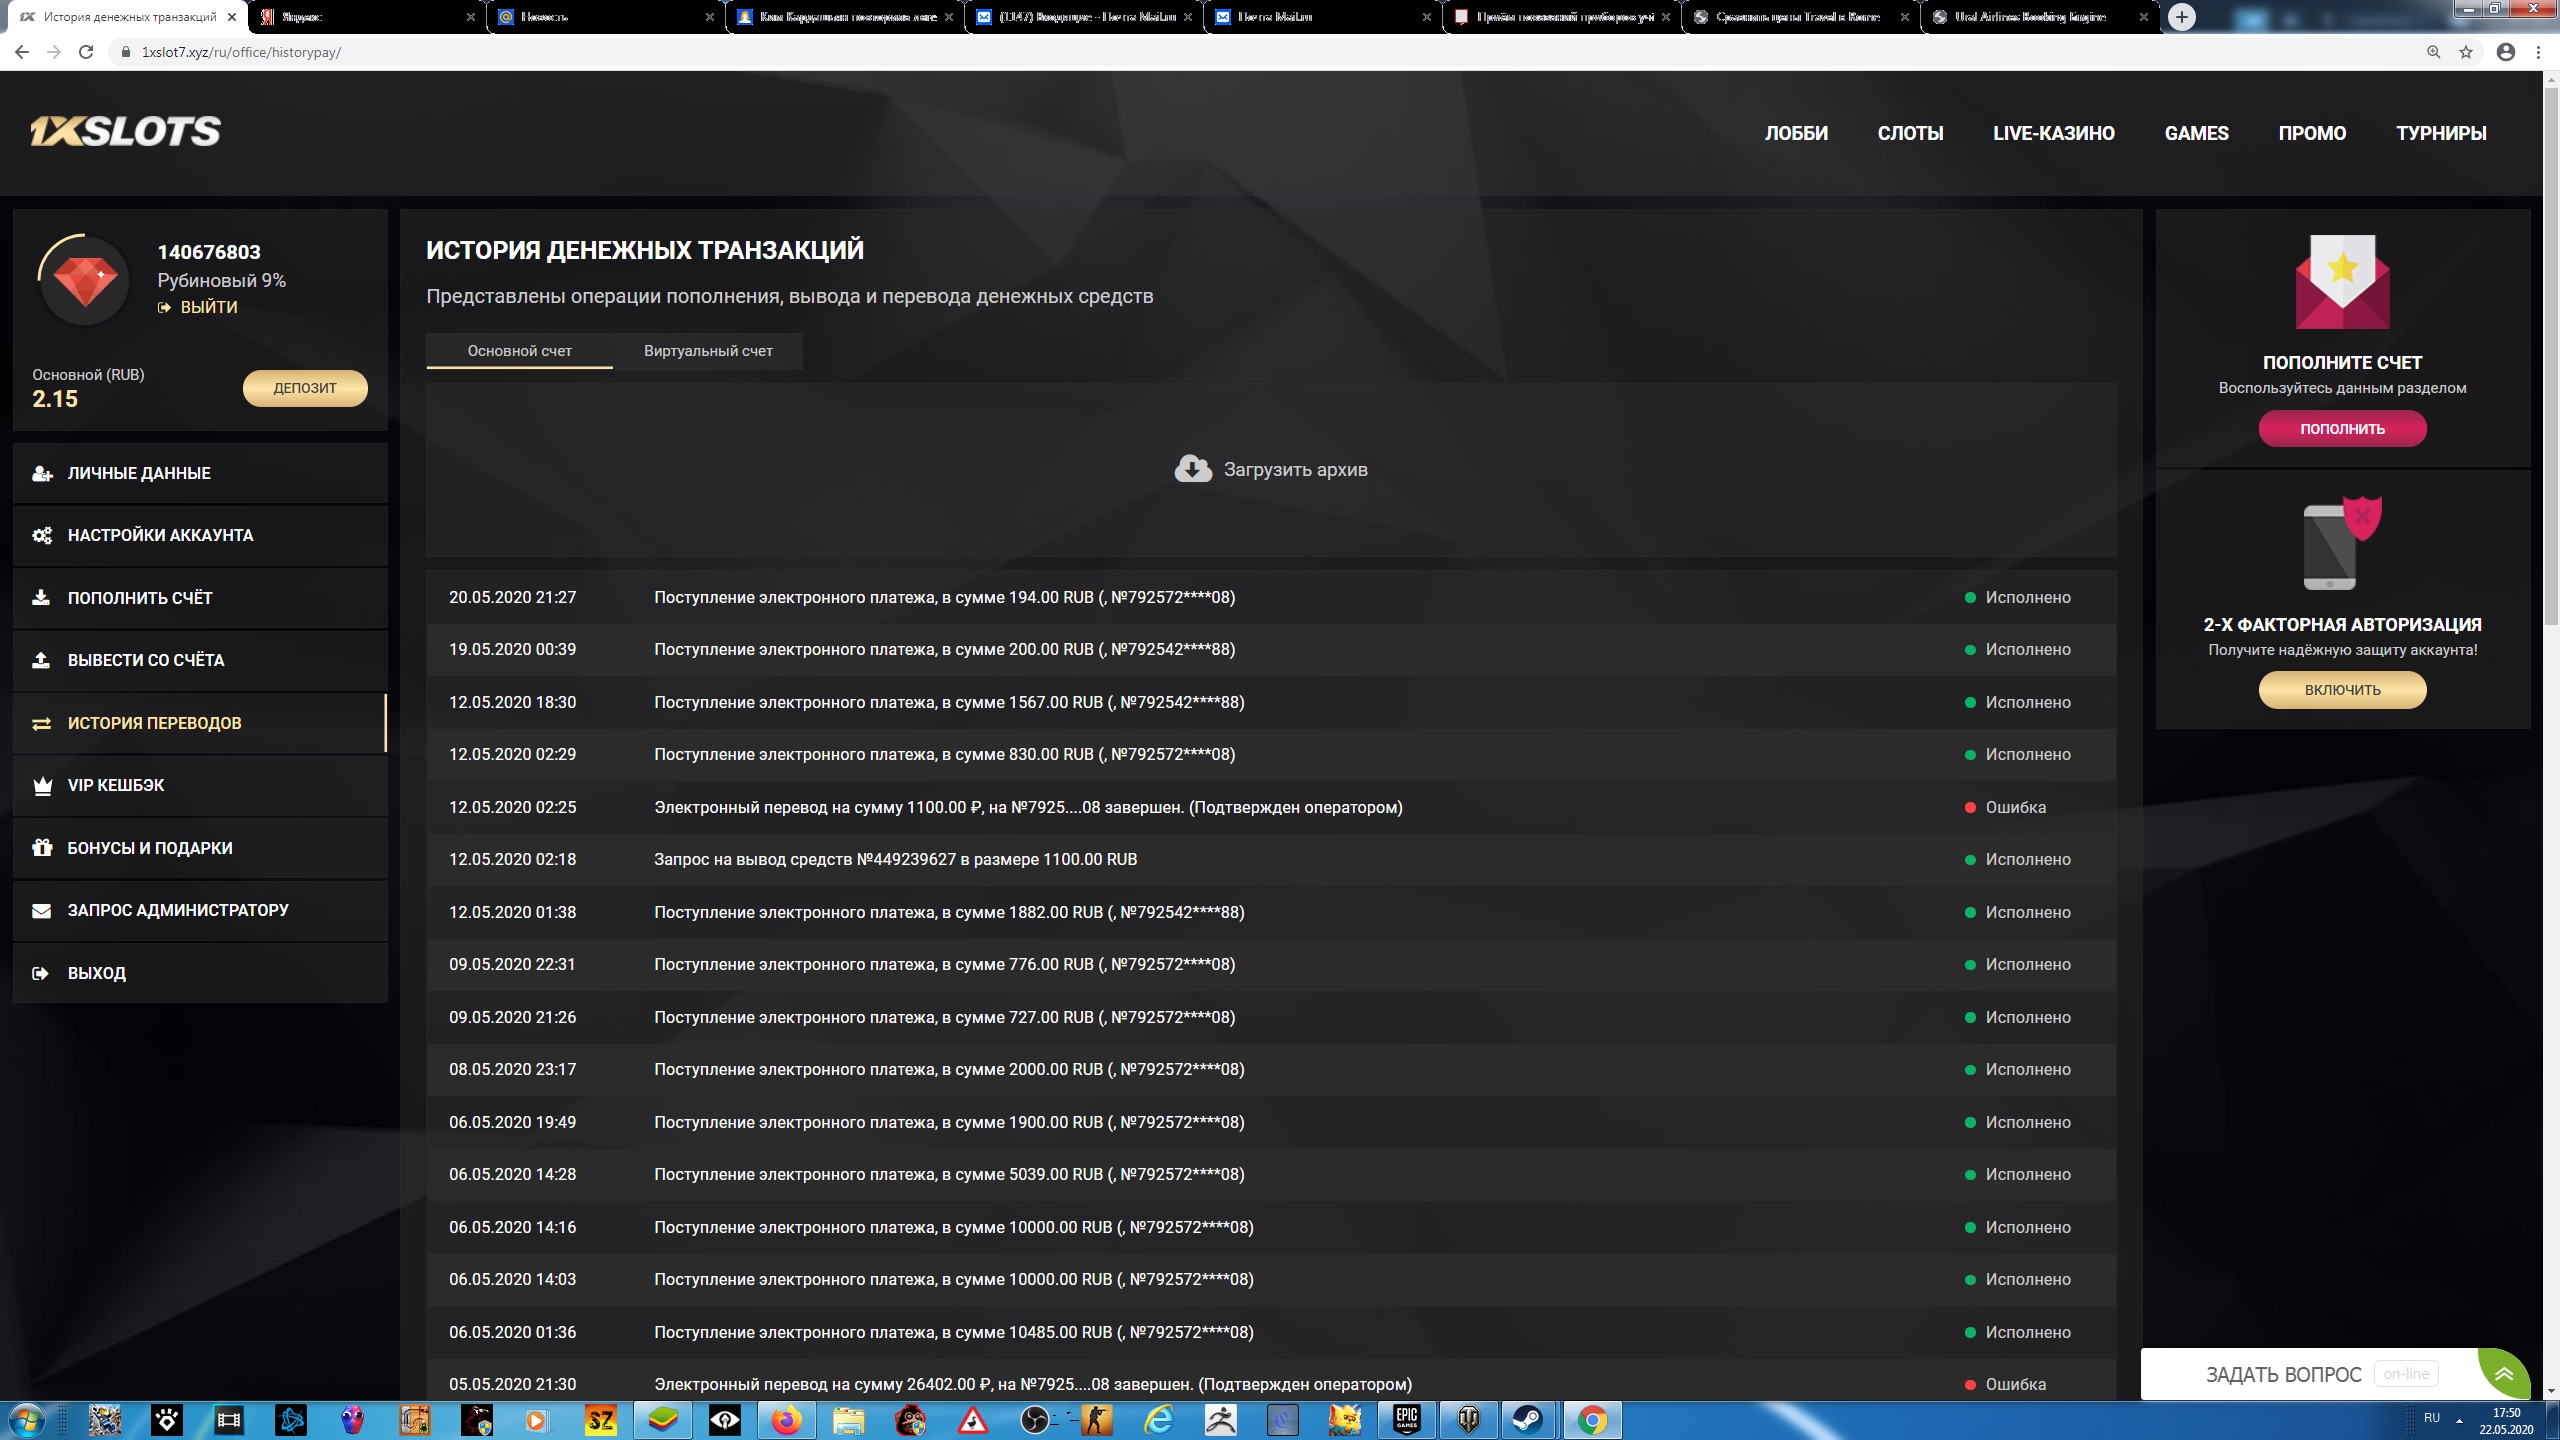Click the browser profile account icon
2560x1440 pixels.
2505,52
